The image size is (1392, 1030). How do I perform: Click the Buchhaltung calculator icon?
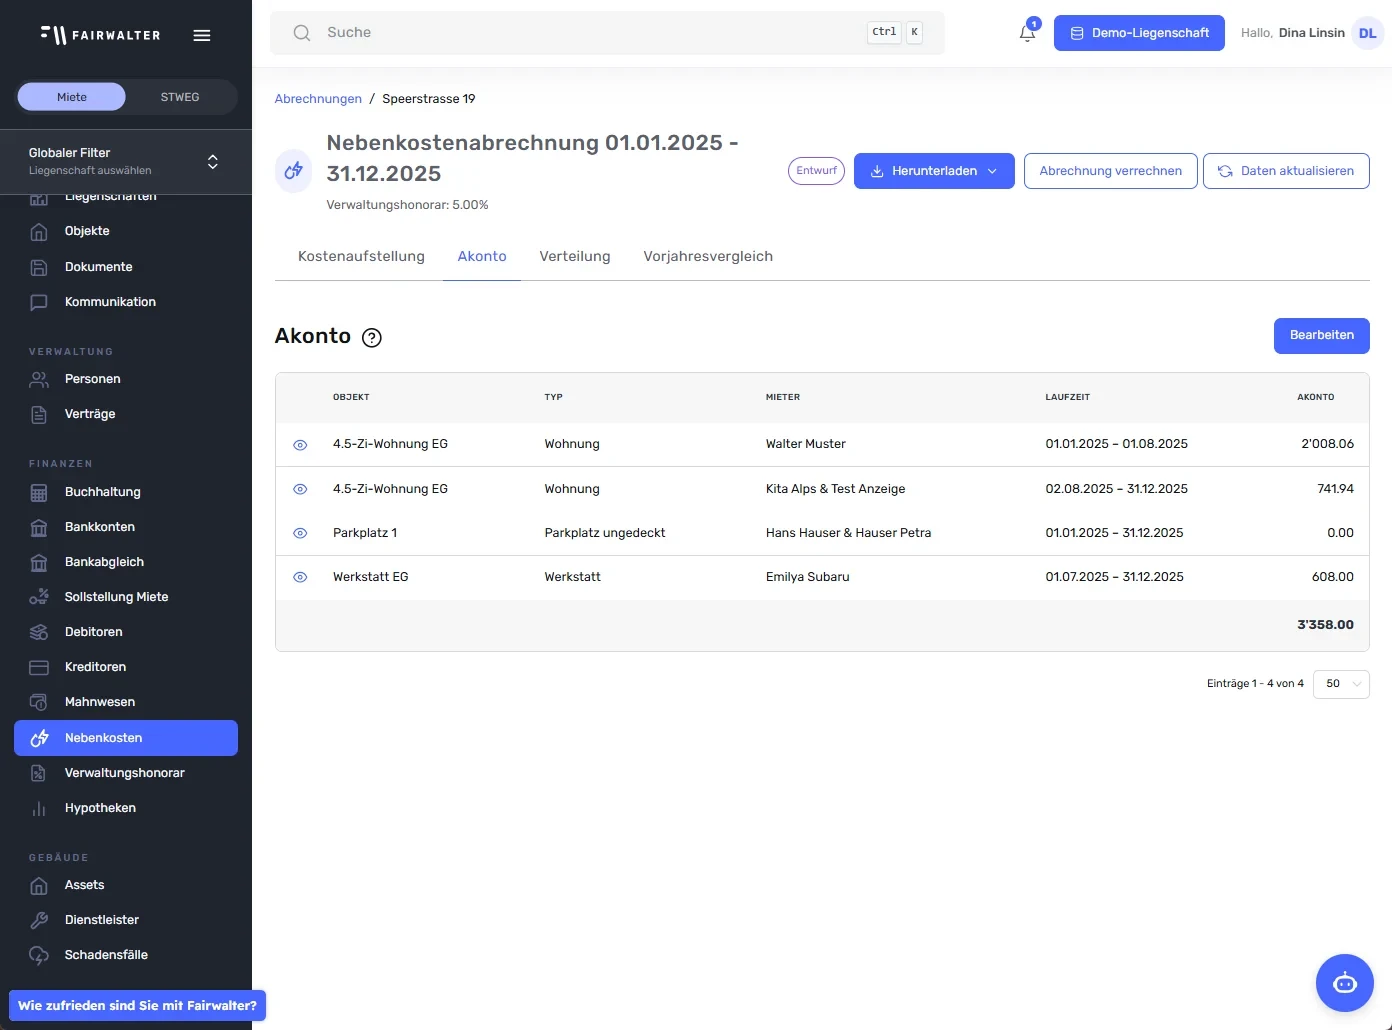[x=39, y=492]
